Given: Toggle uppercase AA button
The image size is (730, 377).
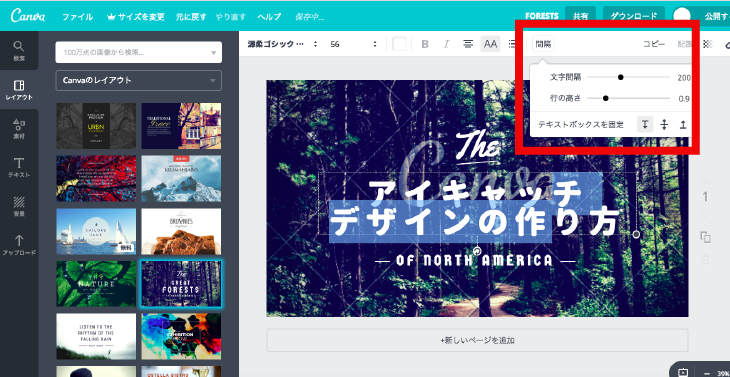Looking at the screenshot, I should pos(490,44).
